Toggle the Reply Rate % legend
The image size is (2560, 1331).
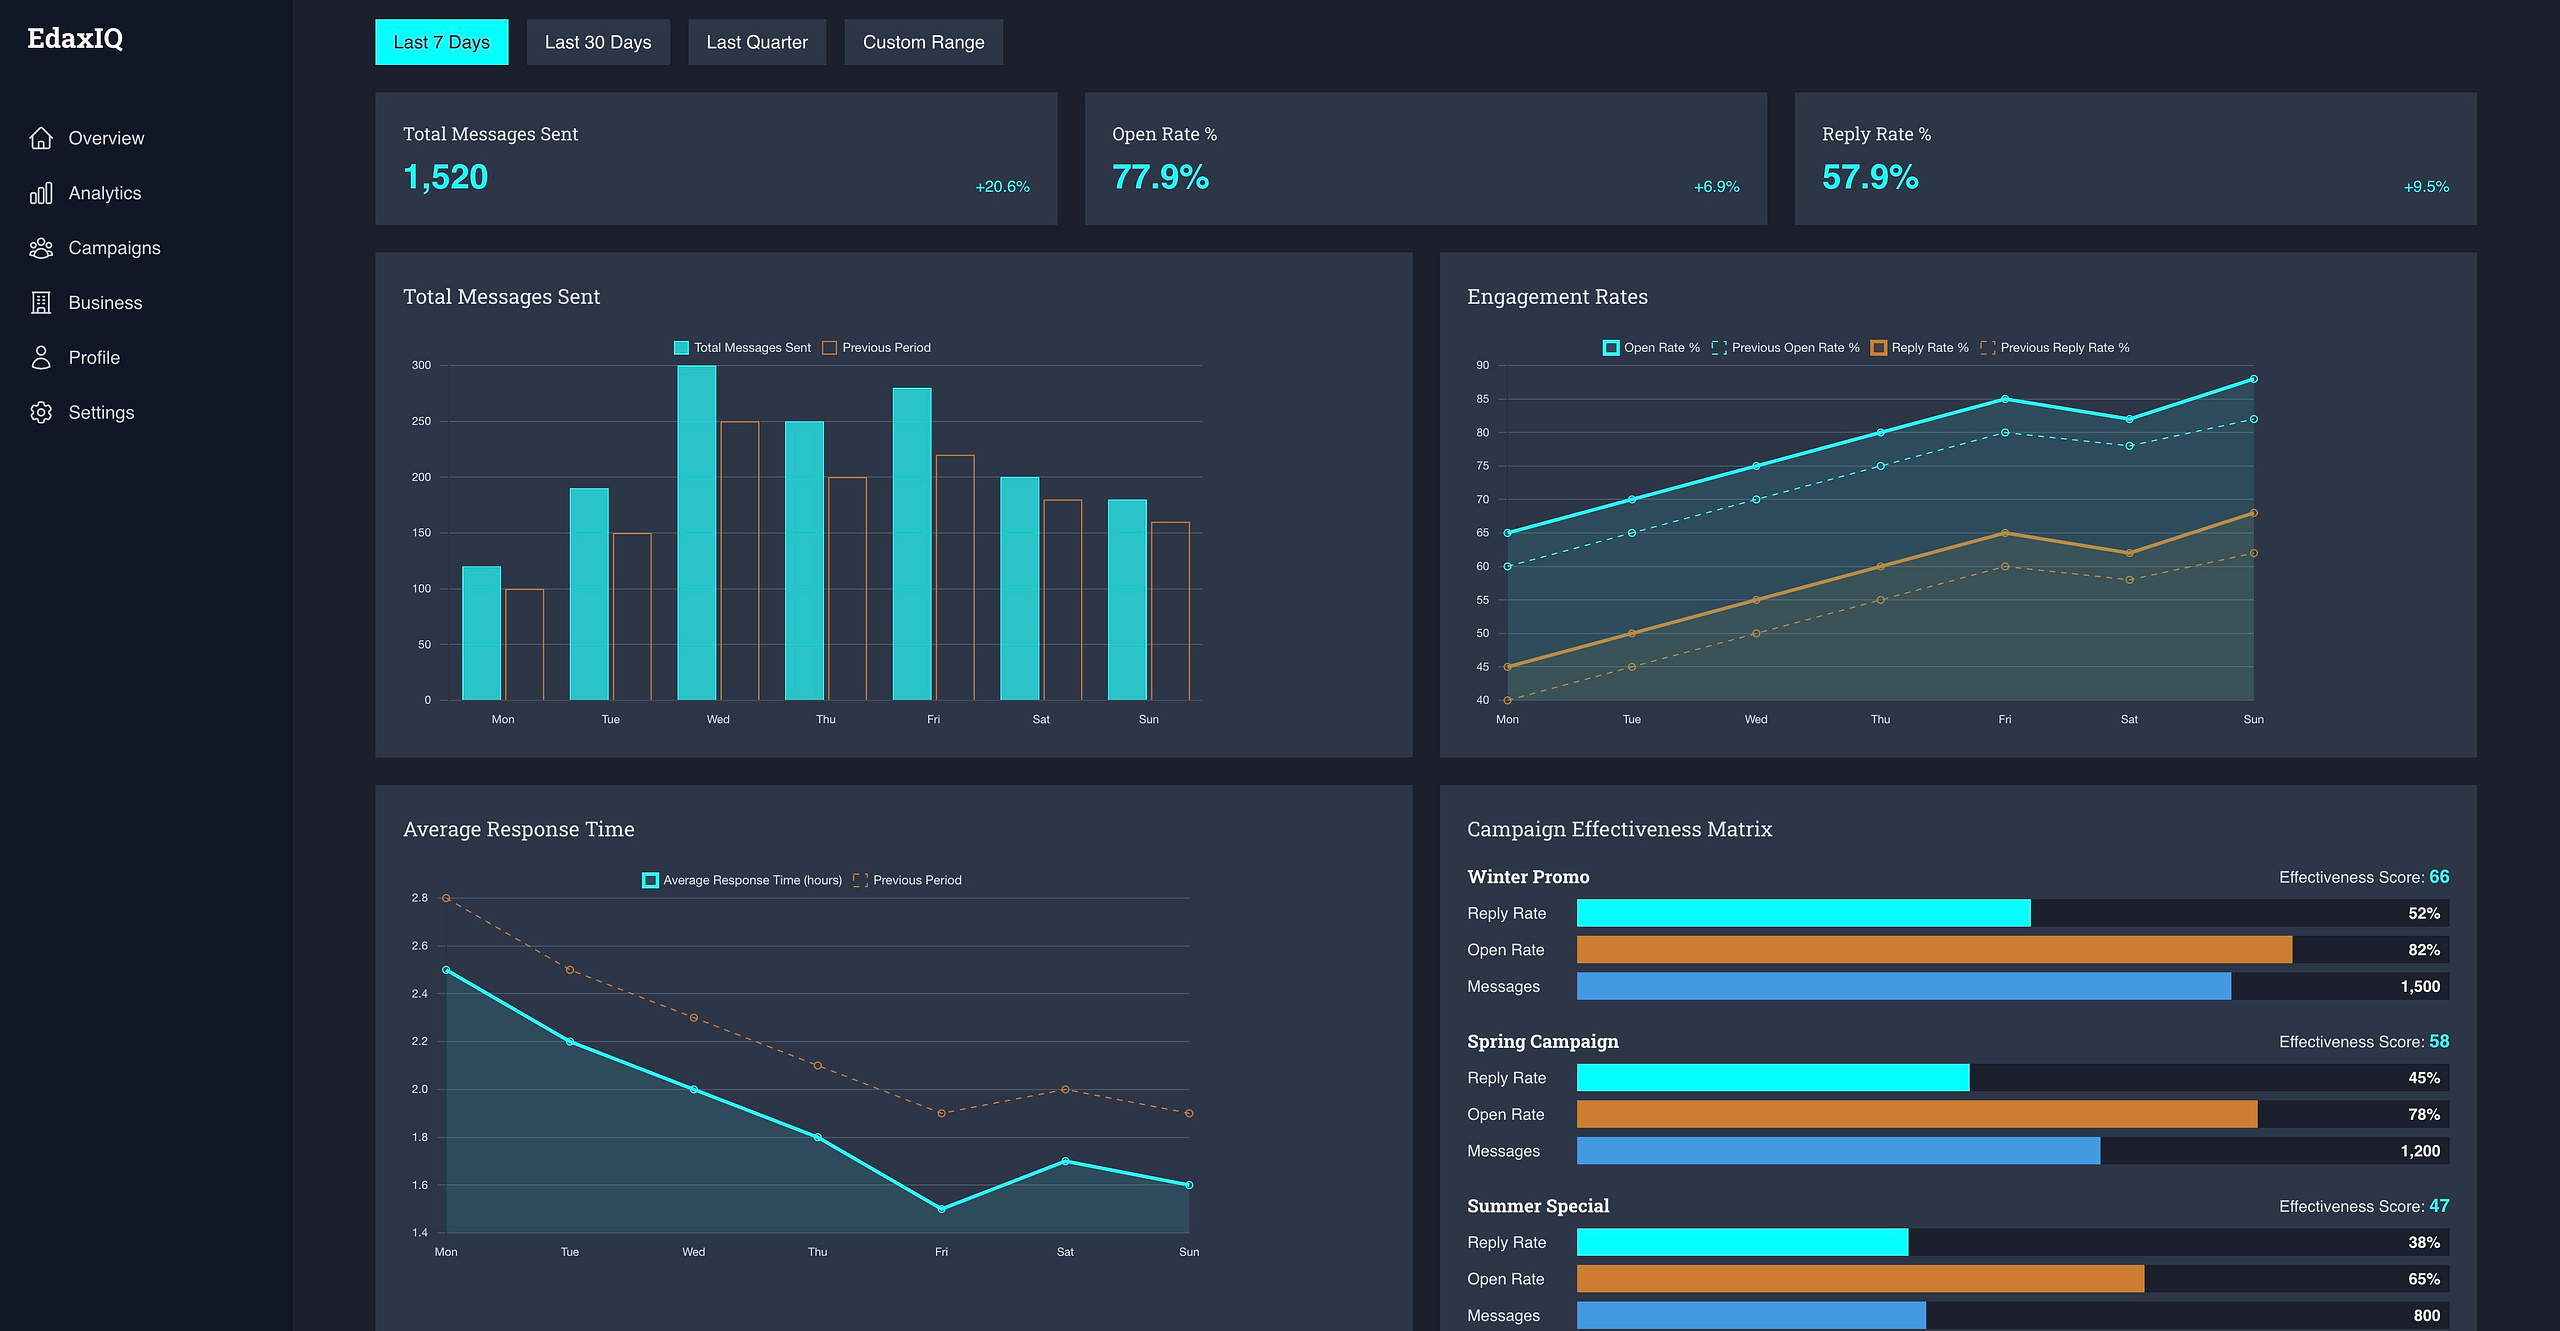point(1919,348)
